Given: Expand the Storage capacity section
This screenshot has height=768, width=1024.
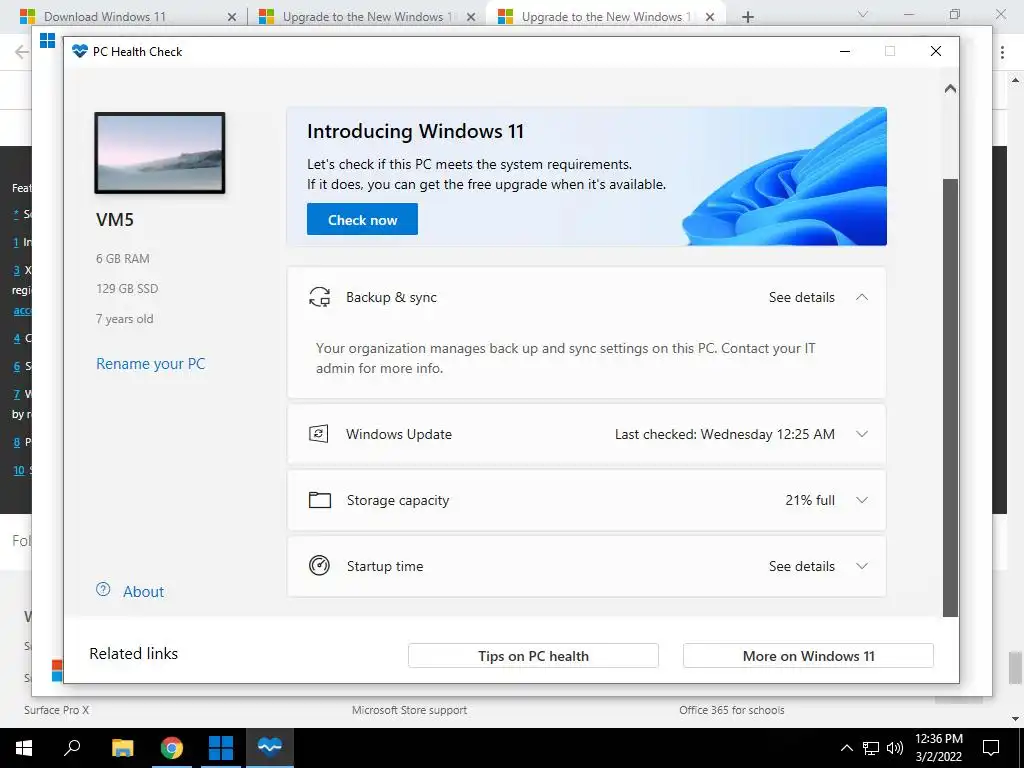Looking at the screenshot, I should (862, 500).
